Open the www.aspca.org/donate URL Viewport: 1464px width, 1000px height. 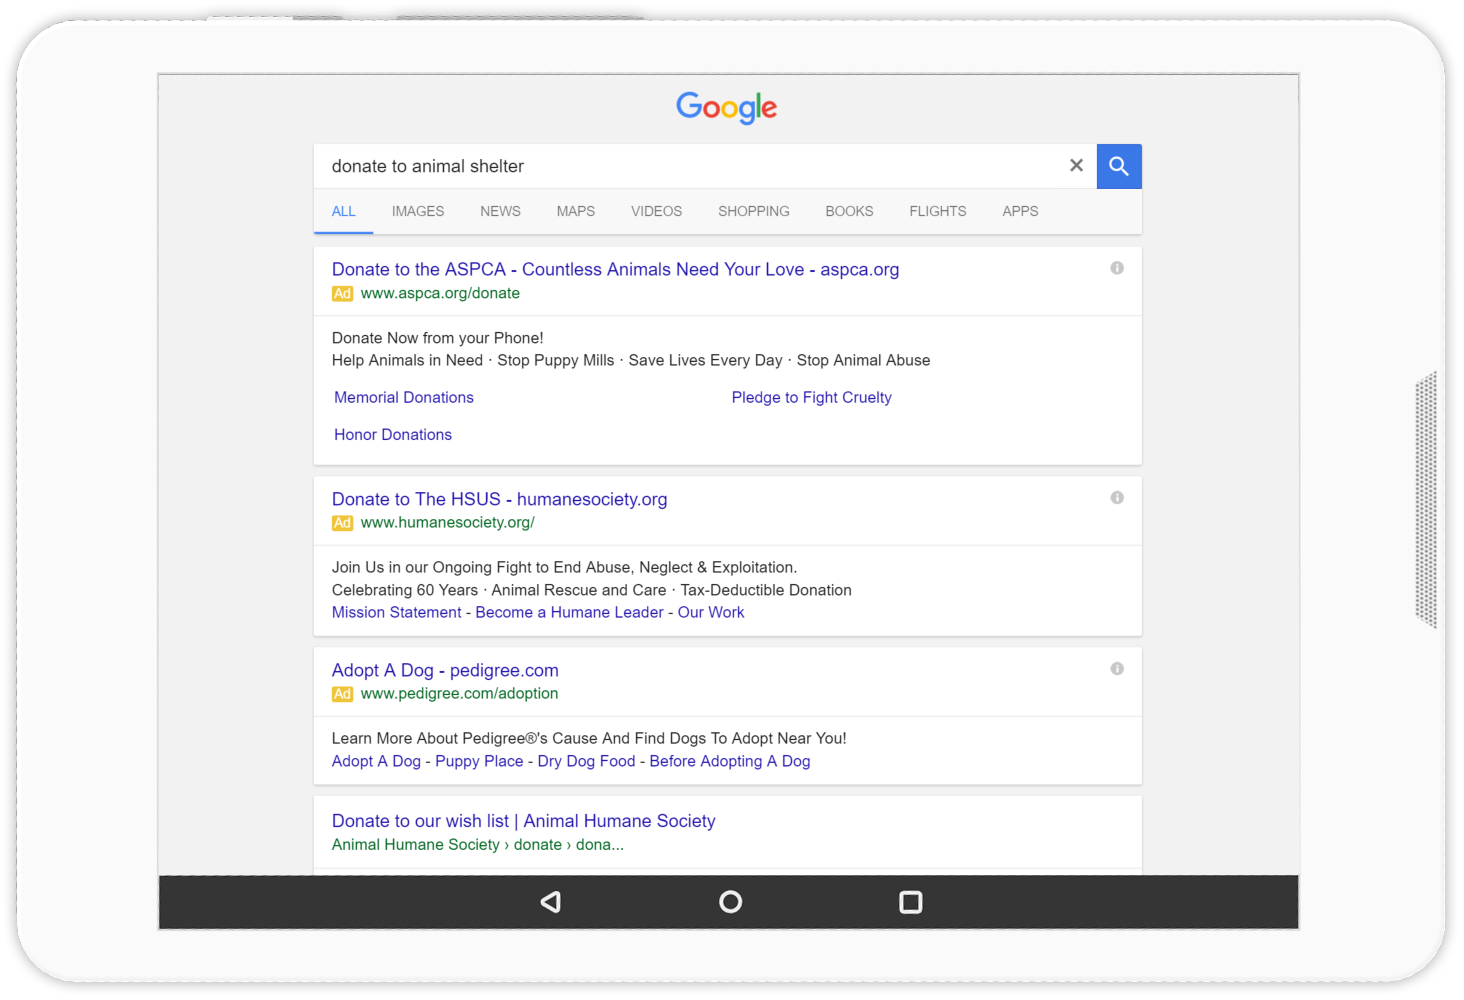(440, 293)
